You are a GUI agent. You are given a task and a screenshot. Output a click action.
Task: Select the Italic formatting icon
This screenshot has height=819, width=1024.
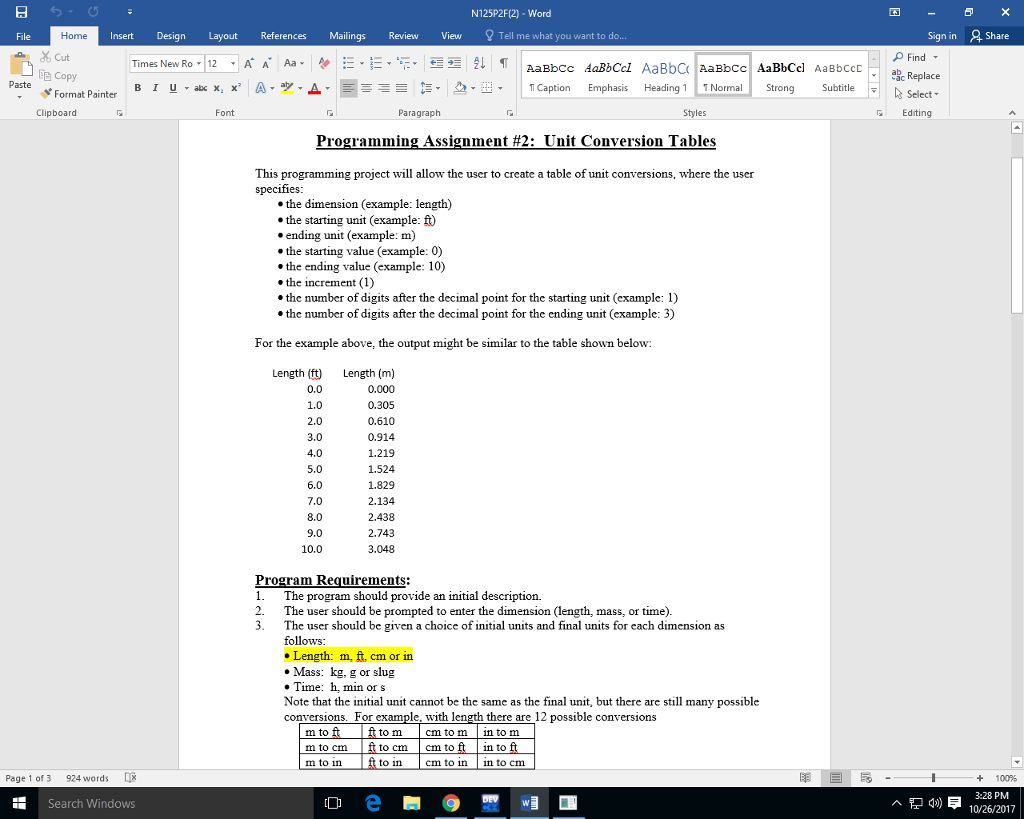coord(154,88)
